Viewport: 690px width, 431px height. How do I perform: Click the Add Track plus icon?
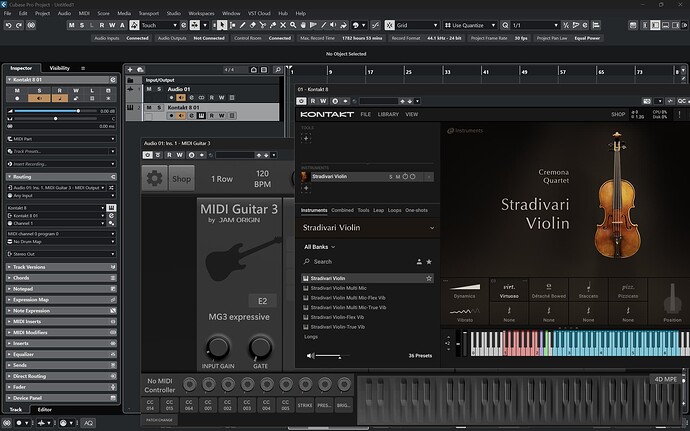(132, 69)
